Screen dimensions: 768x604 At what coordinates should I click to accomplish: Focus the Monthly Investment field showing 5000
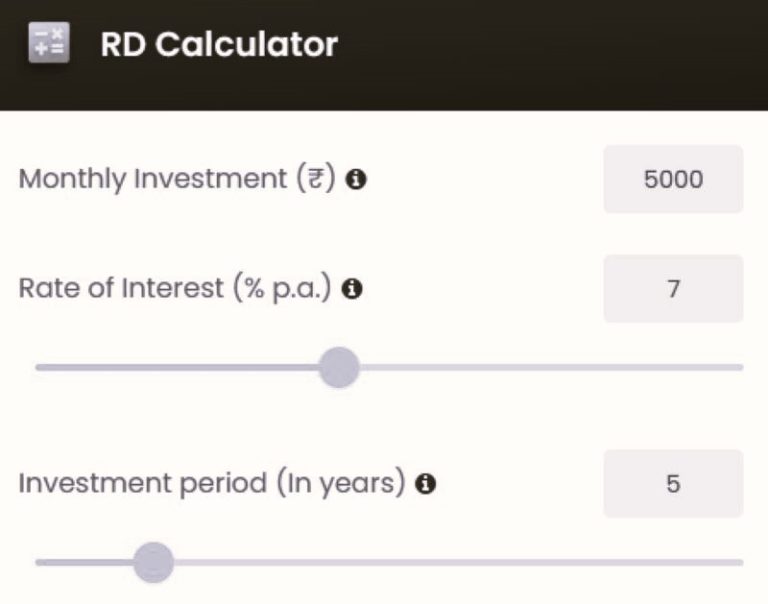pyautogui.click(x=673, y=180)
